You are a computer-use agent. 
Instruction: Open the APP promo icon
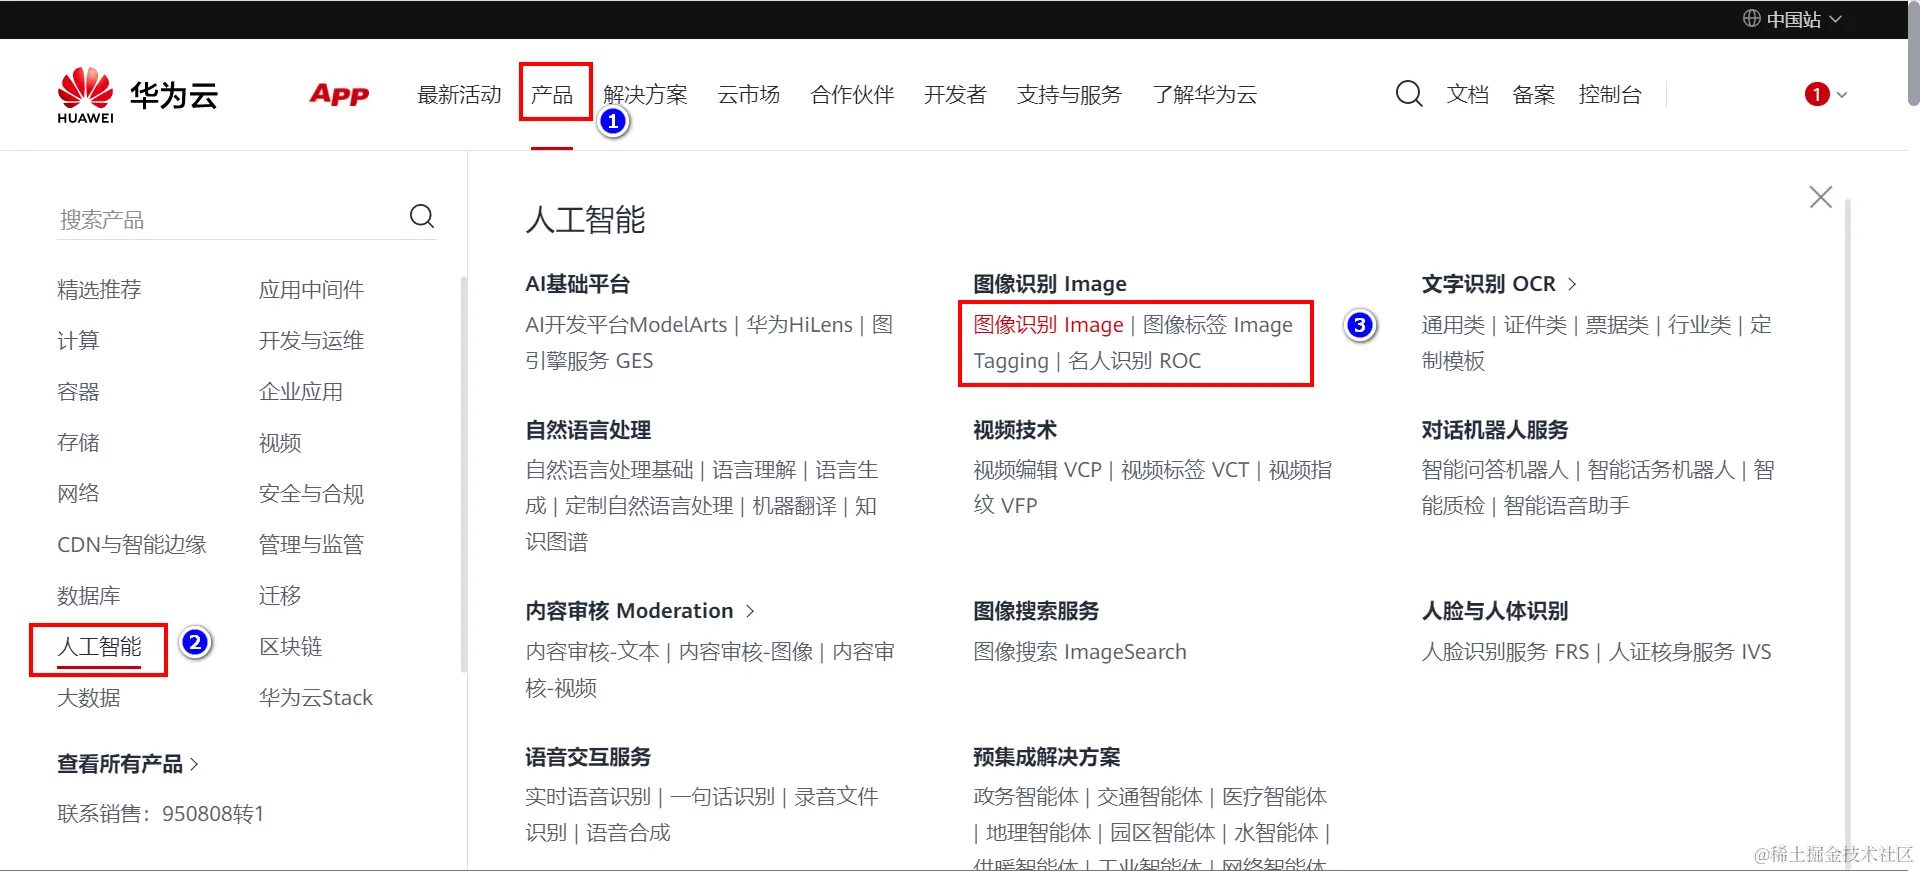click(x=339, y=95)
